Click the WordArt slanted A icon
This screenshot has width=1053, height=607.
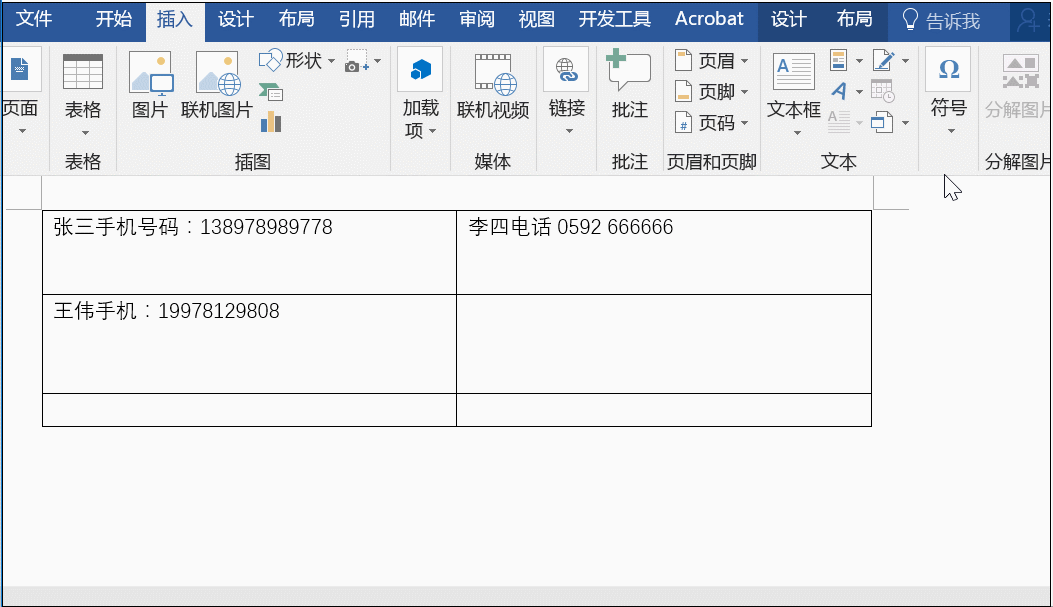click(x=838, y=91)
